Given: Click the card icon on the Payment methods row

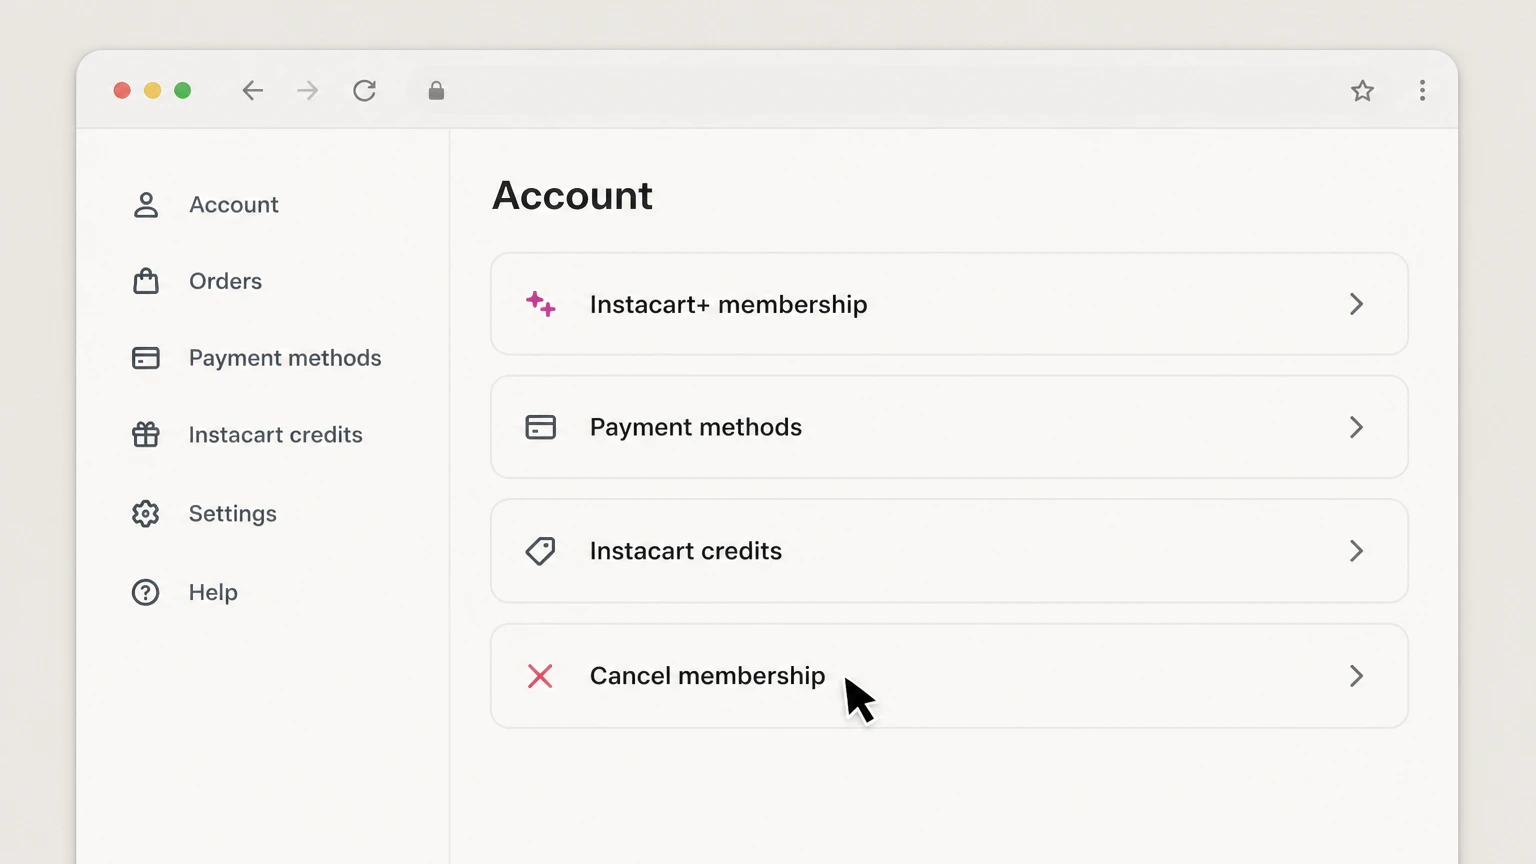Looking at the screenshot, I should tap(541, 428).
